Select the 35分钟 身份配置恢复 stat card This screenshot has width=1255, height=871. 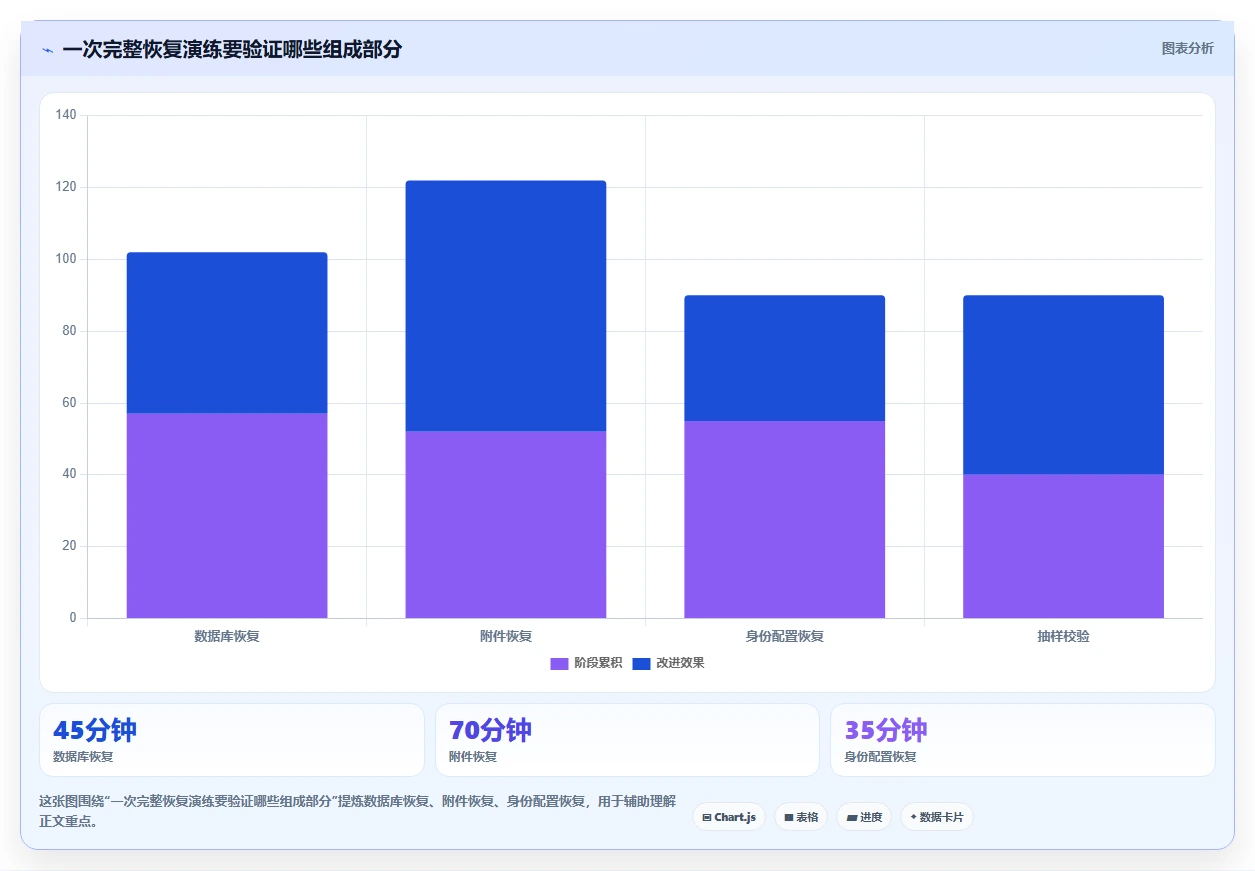1023,740
